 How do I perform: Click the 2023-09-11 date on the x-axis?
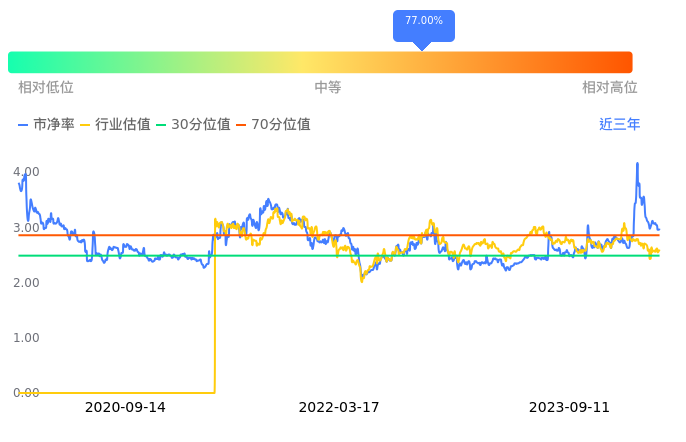click(569, 408)
